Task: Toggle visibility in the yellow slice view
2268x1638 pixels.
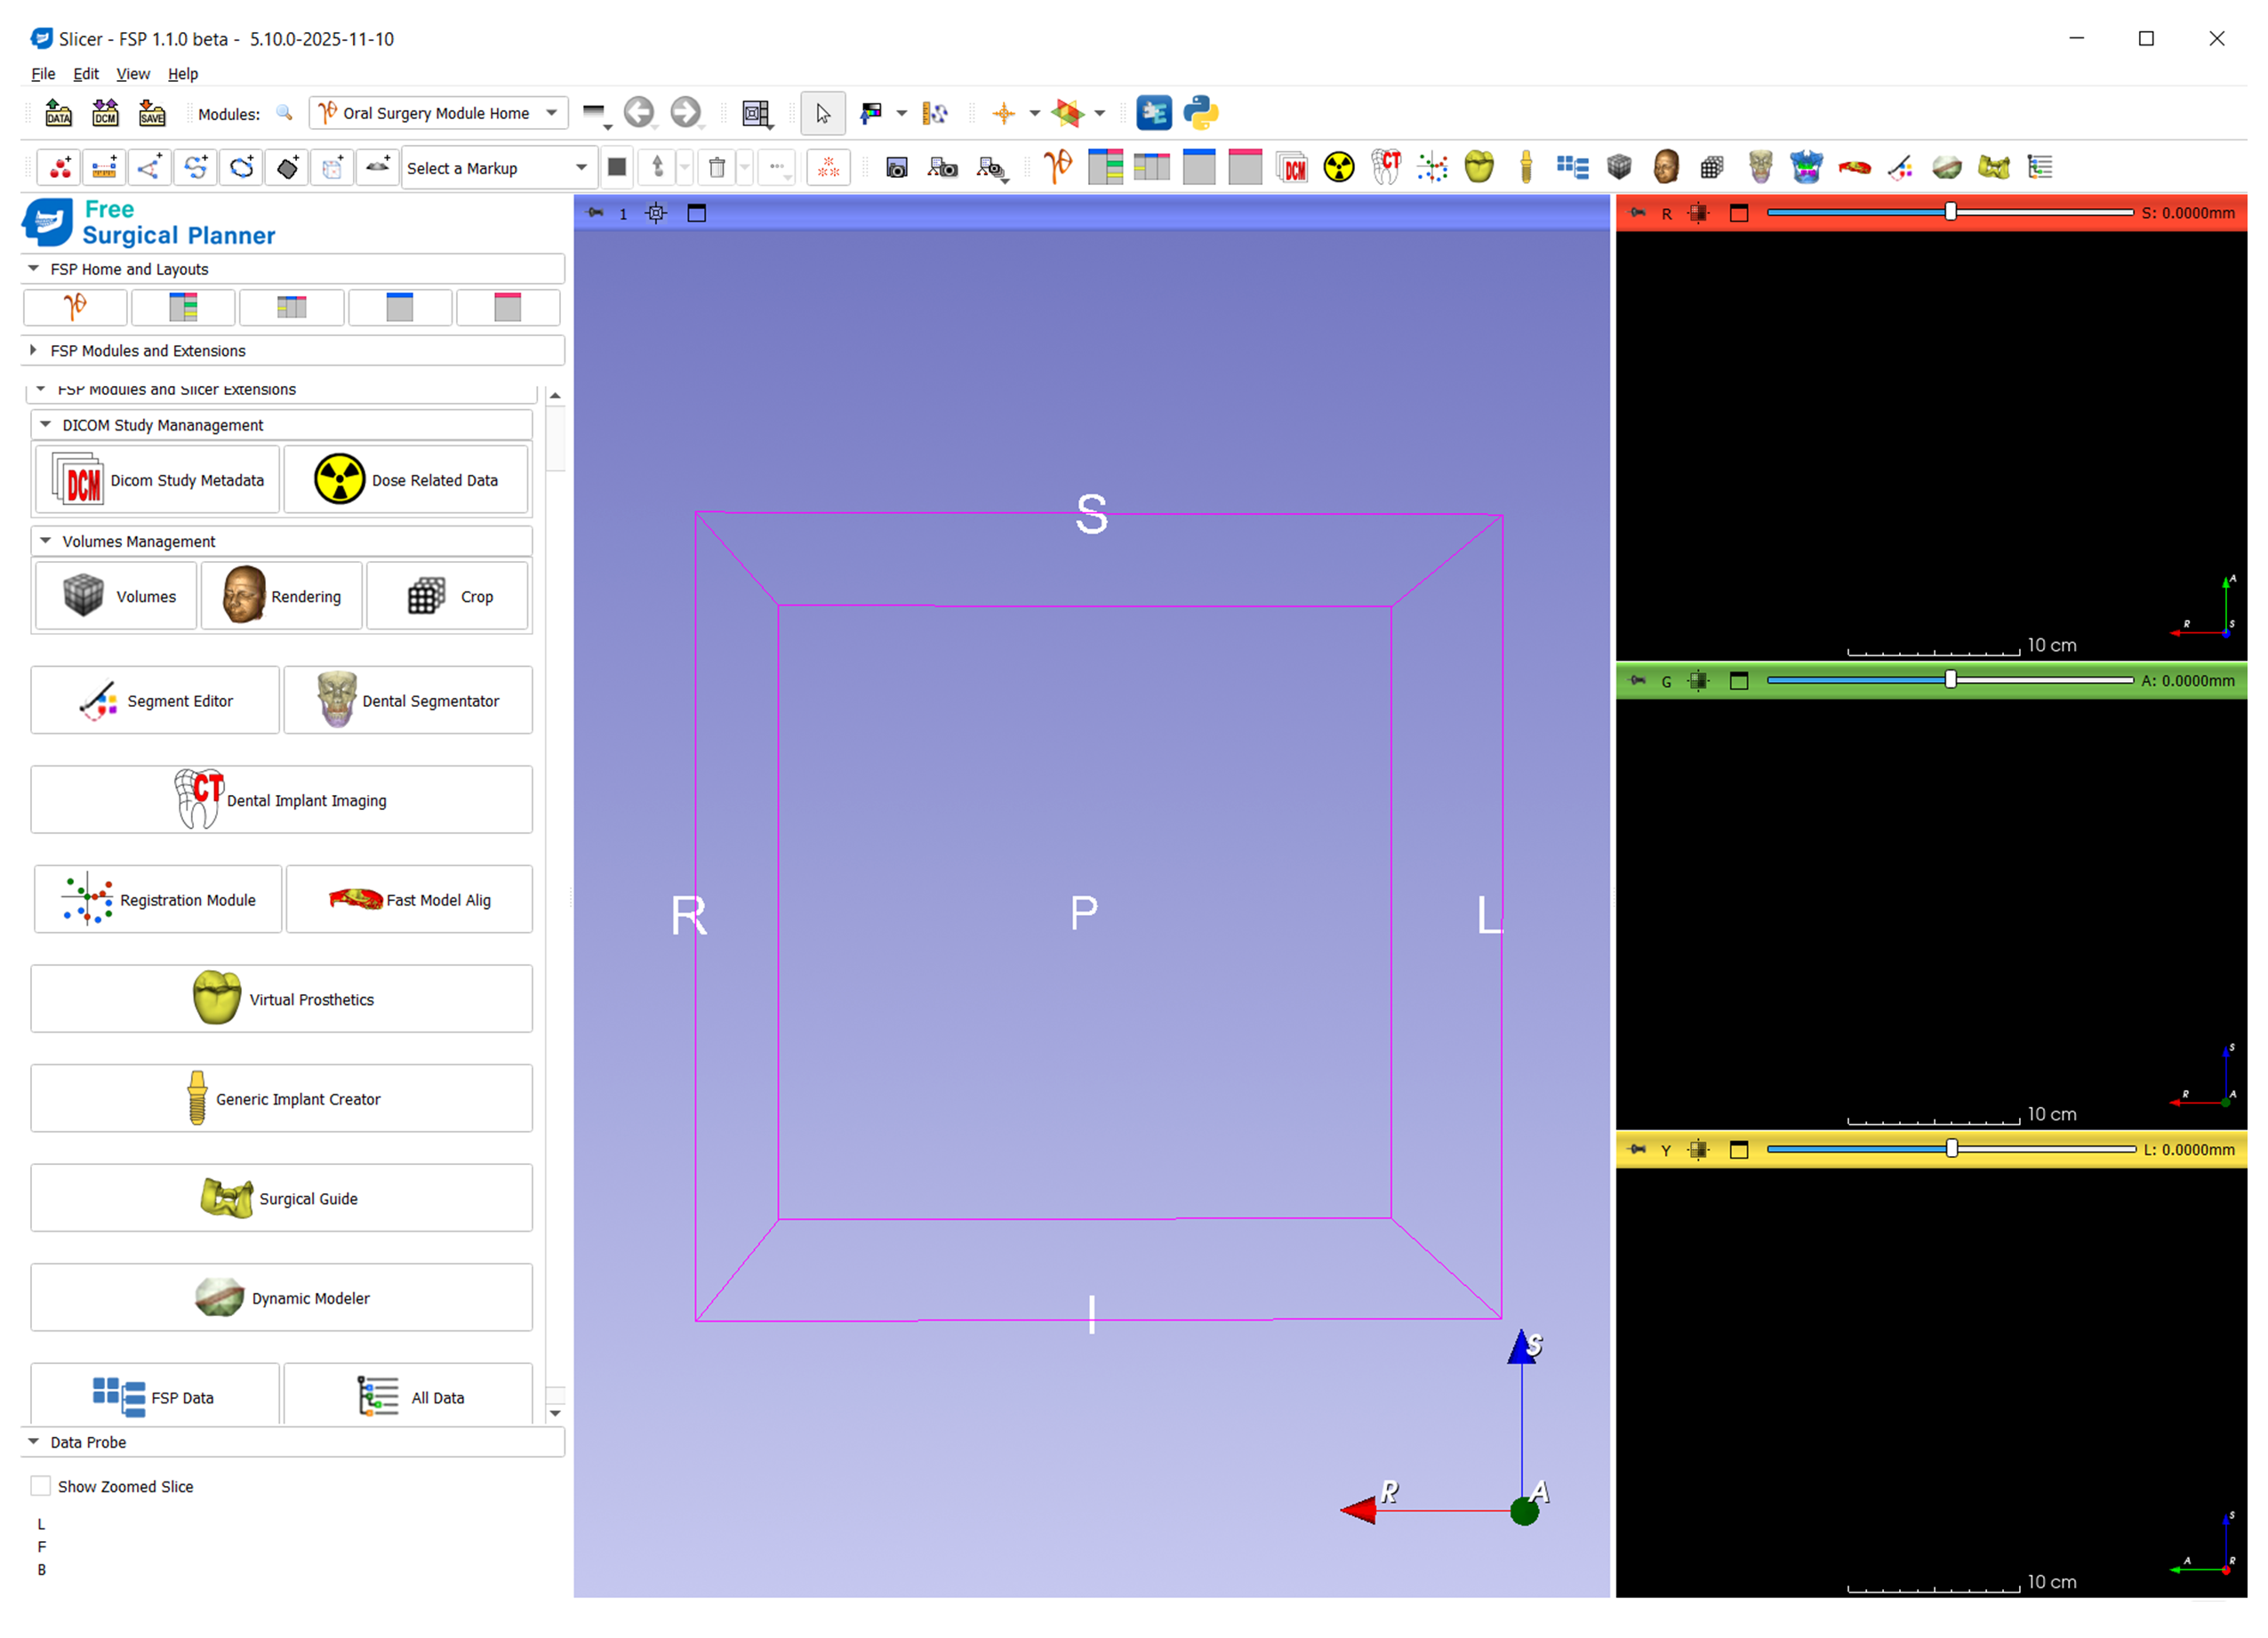Action: coord(1698,1150)
